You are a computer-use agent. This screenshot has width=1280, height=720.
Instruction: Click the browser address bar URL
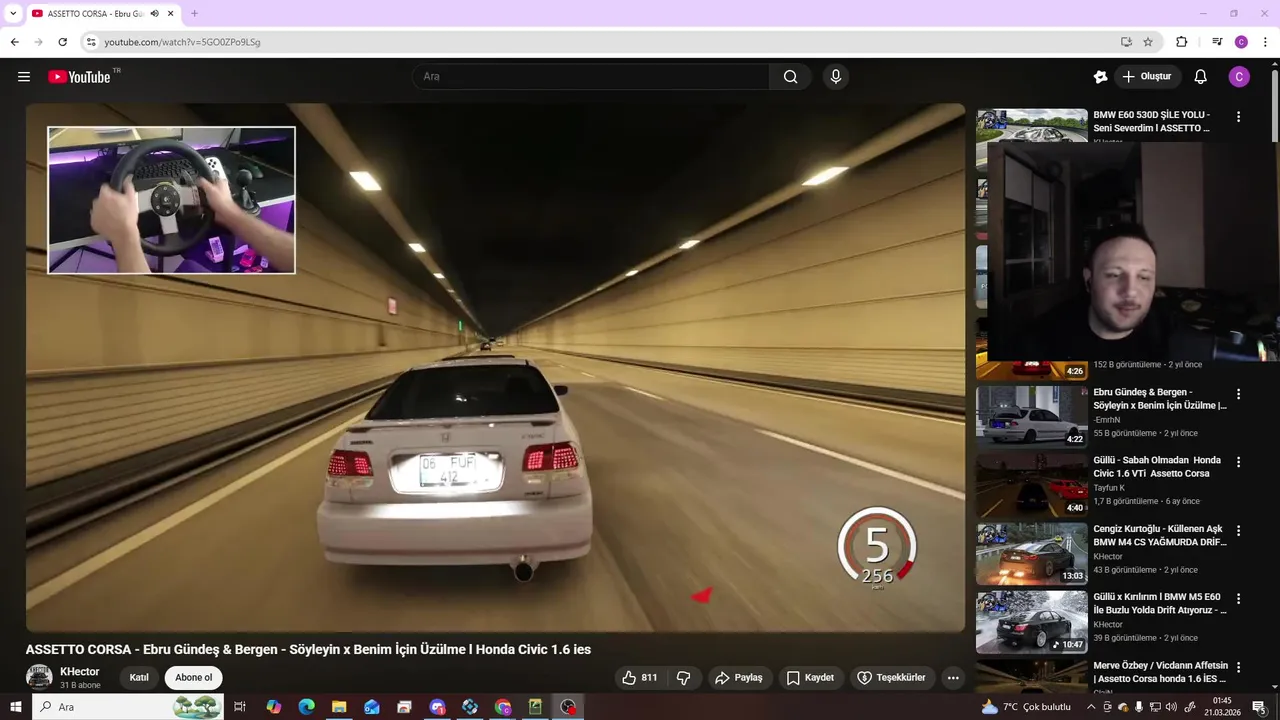[182, 42]
